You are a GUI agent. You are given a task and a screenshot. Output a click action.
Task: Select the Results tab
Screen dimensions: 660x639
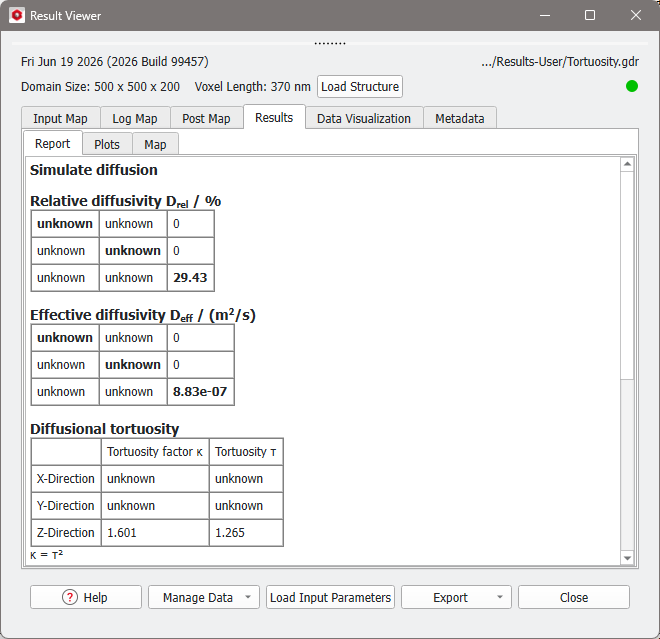pyautogui.click(x=274, y=117)
